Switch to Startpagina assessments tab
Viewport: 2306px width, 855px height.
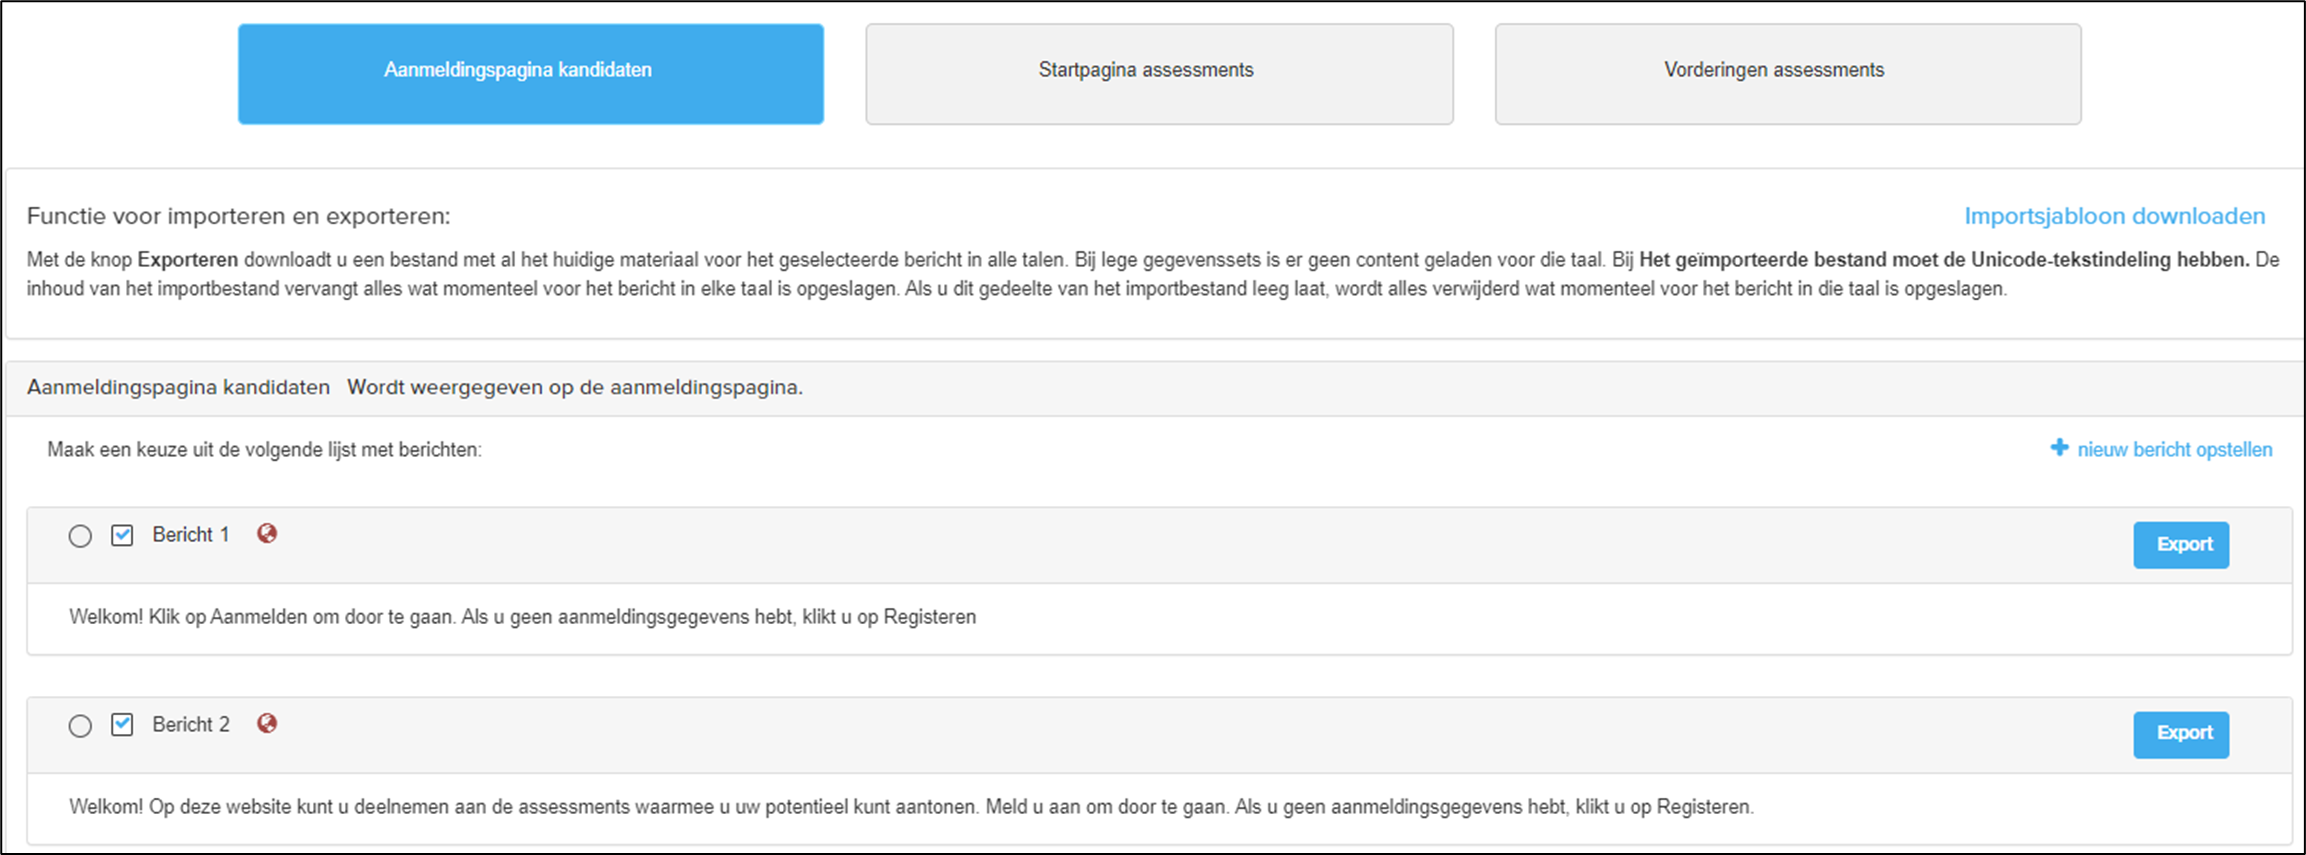(1159, 74)
